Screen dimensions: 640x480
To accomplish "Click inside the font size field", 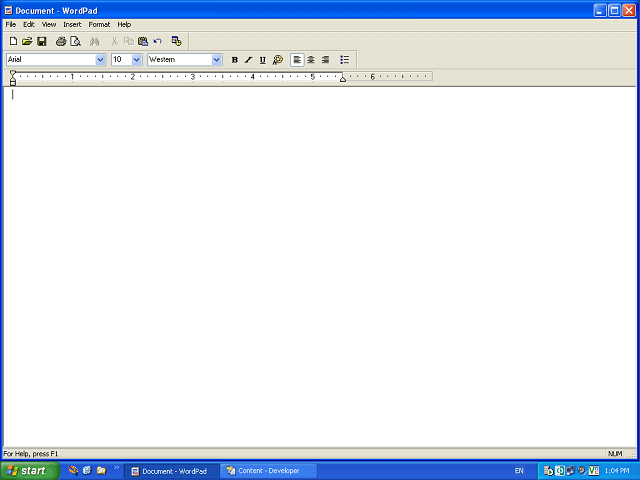I will (x=122, y=60).
